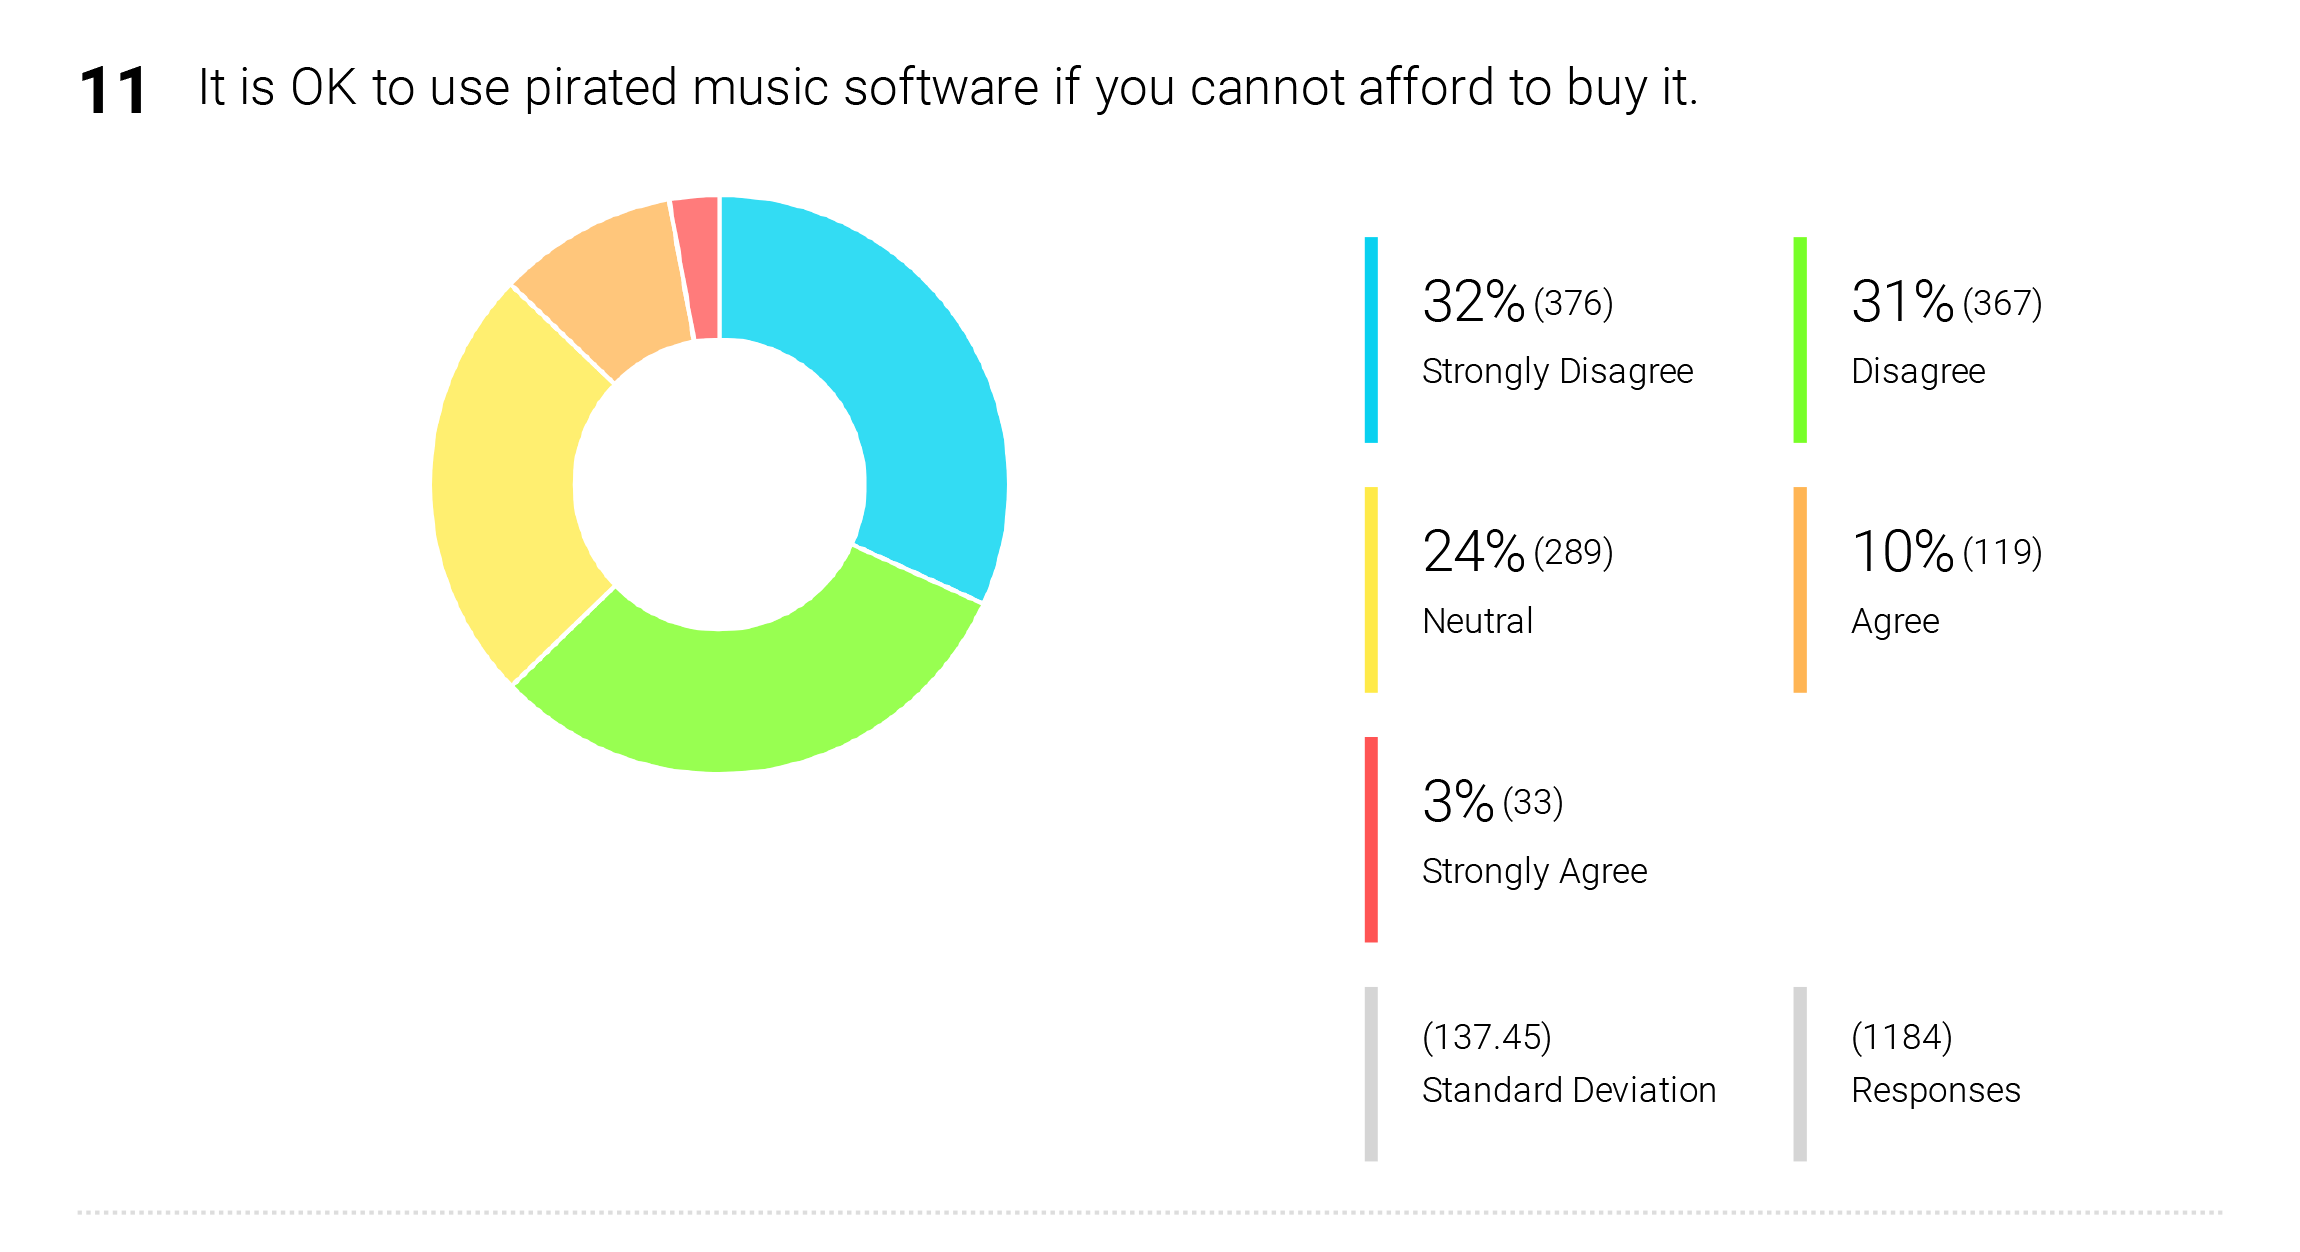Click the red legend bar for Strongly Agree

(x=1371, y=840)
